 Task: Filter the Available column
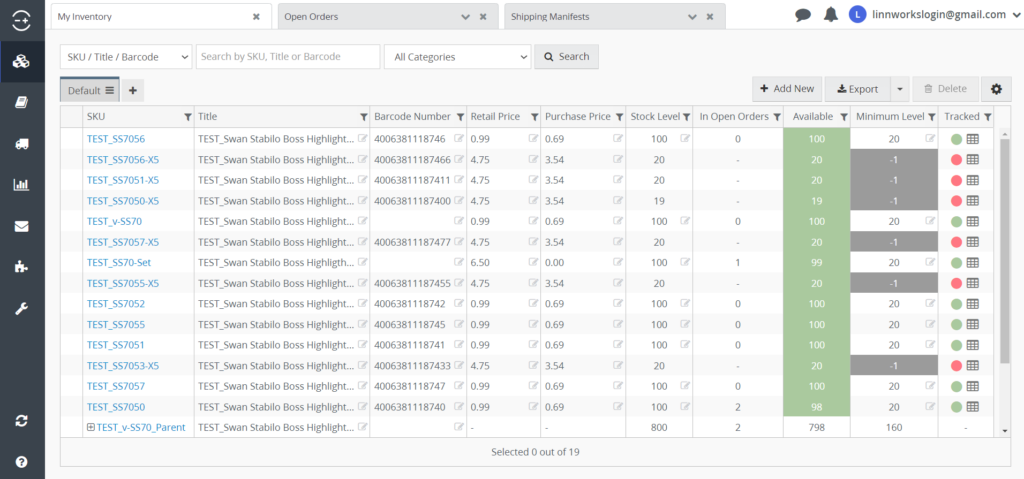[x=844, y=117]
